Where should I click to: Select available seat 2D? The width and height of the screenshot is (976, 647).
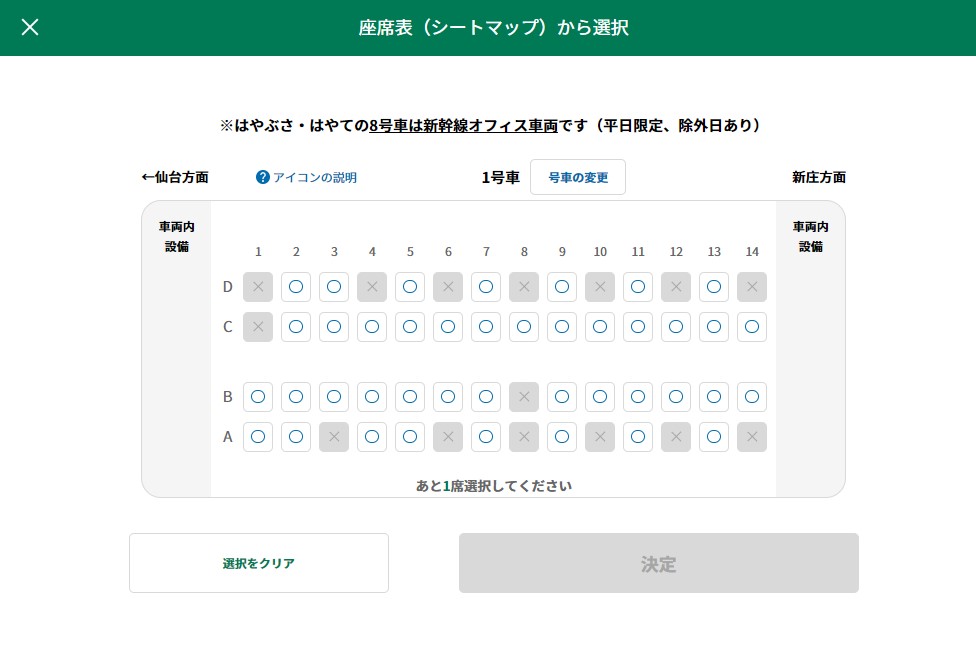tap(296, 287)
